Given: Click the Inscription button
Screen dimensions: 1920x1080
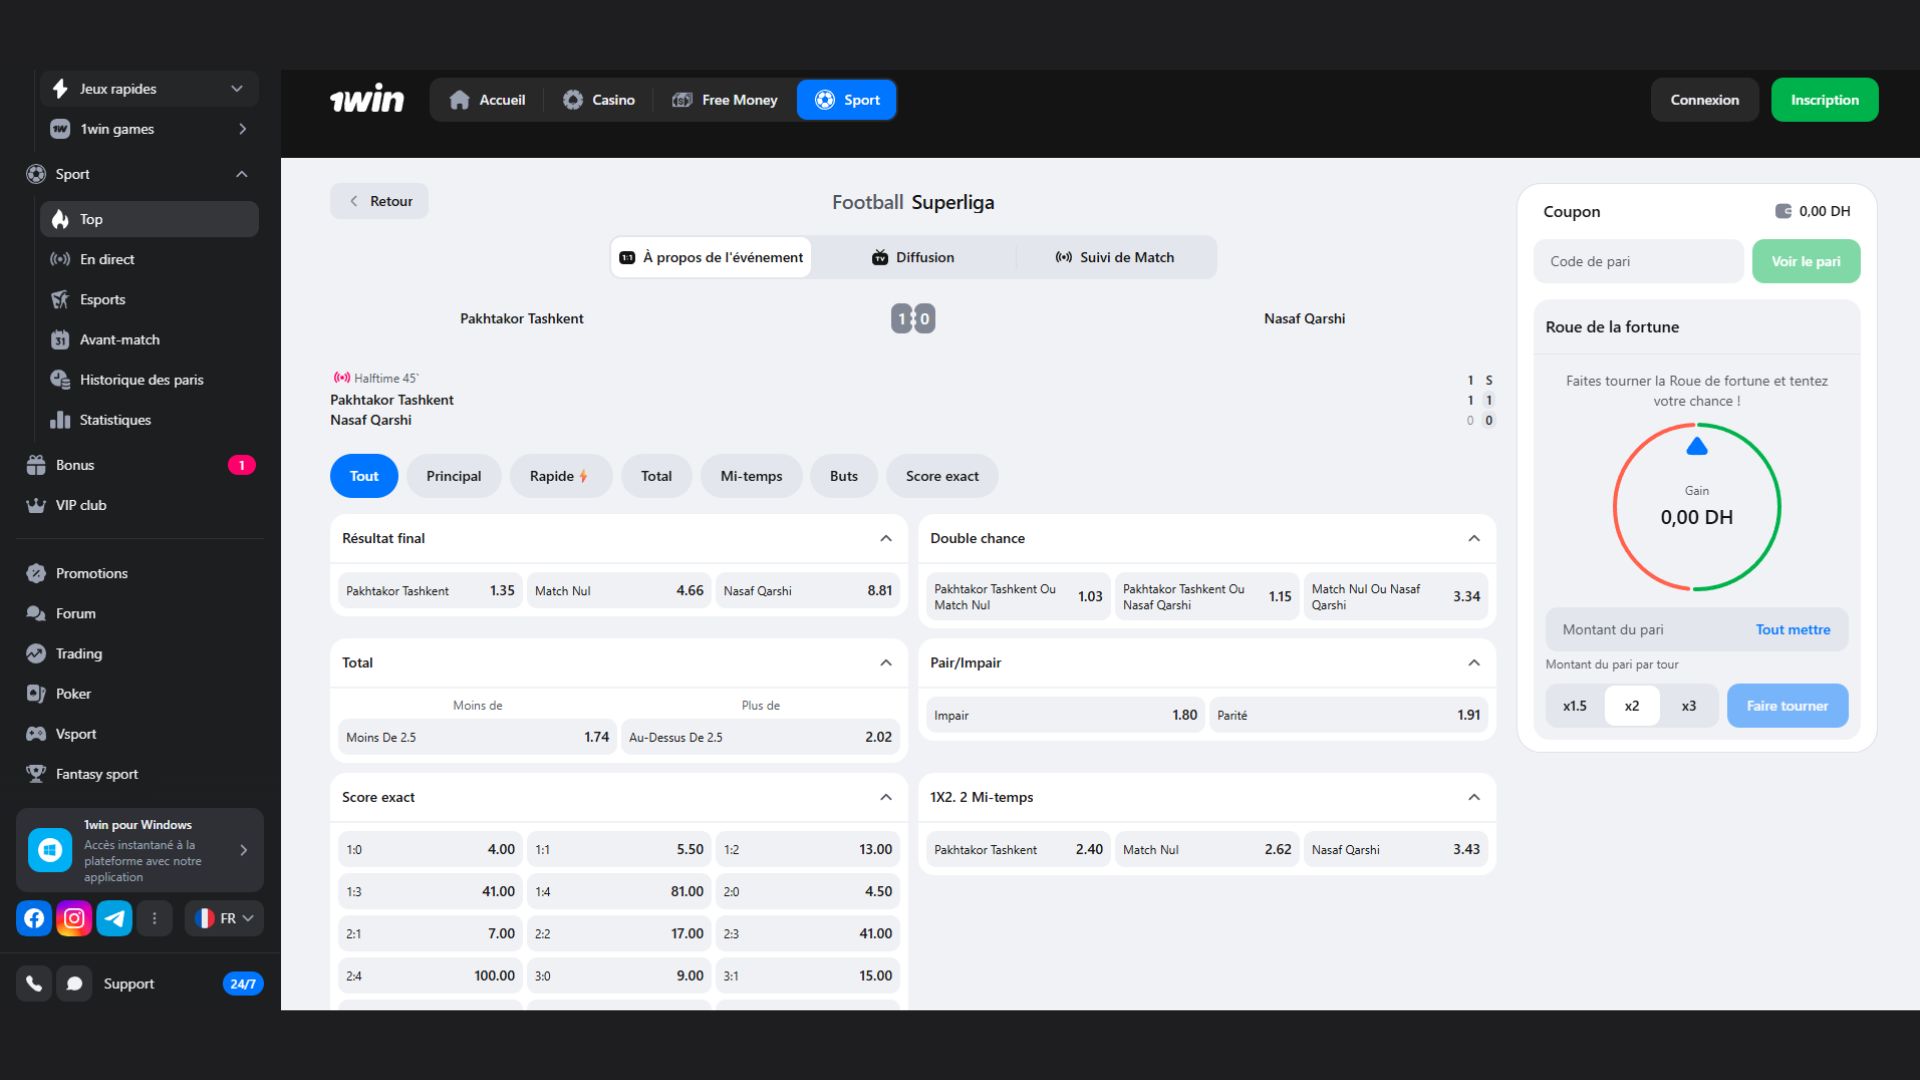Looking at the screenshot, I should point(1824,100).
